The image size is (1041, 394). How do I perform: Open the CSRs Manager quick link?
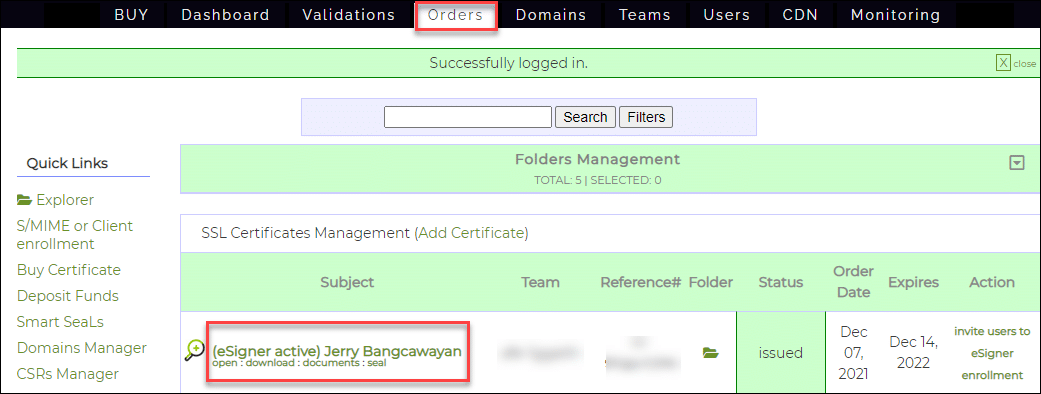point(68,374)
